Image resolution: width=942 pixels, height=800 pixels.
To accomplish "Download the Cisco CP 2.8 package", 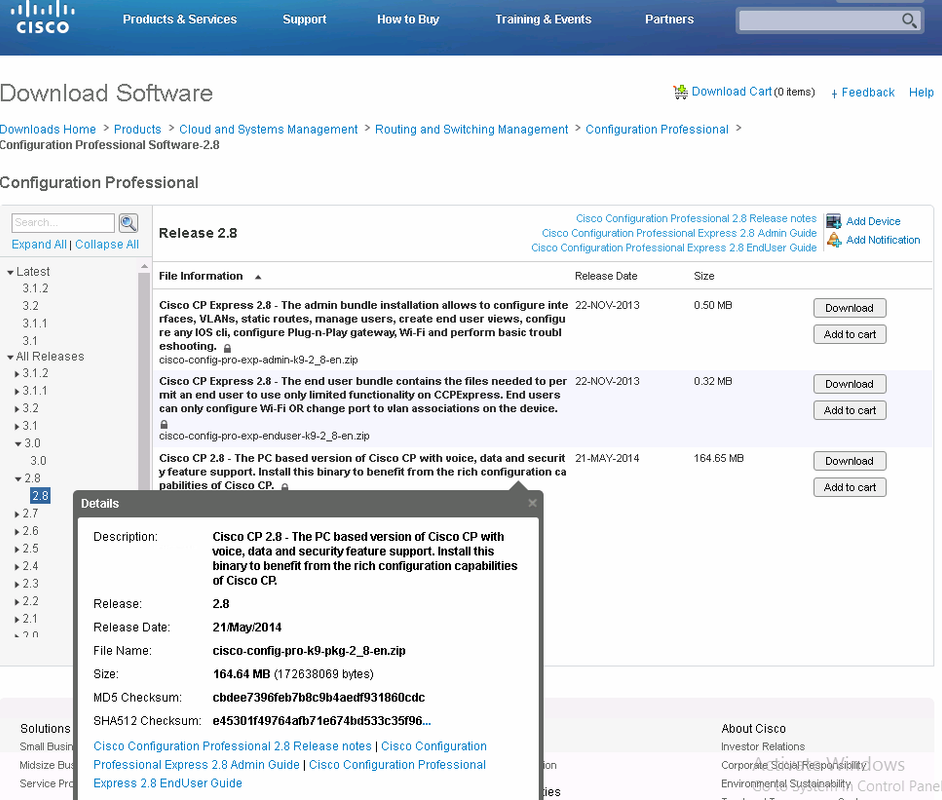I will [849, 461].
